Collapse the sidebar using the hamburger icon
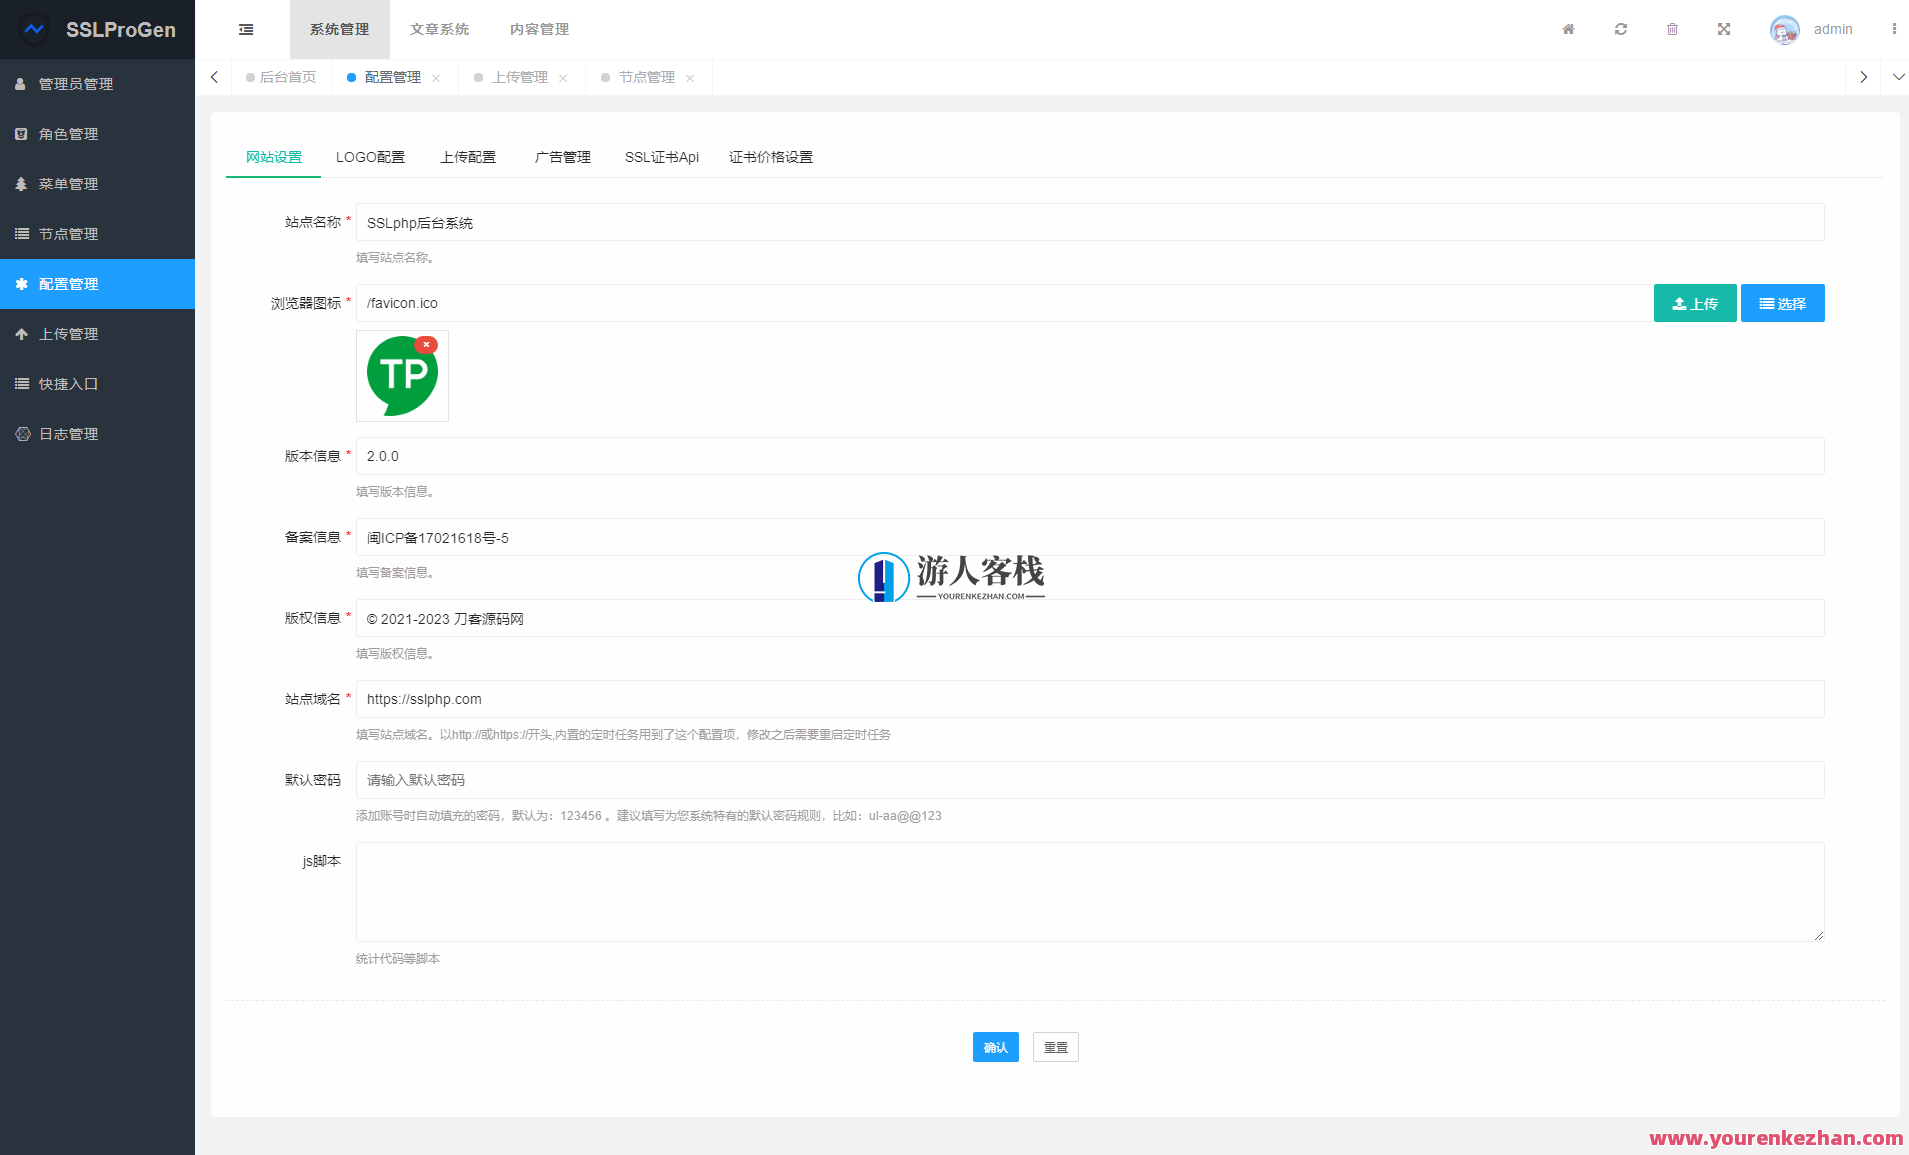The image size is (1909, 1155). tap(246, 29)
